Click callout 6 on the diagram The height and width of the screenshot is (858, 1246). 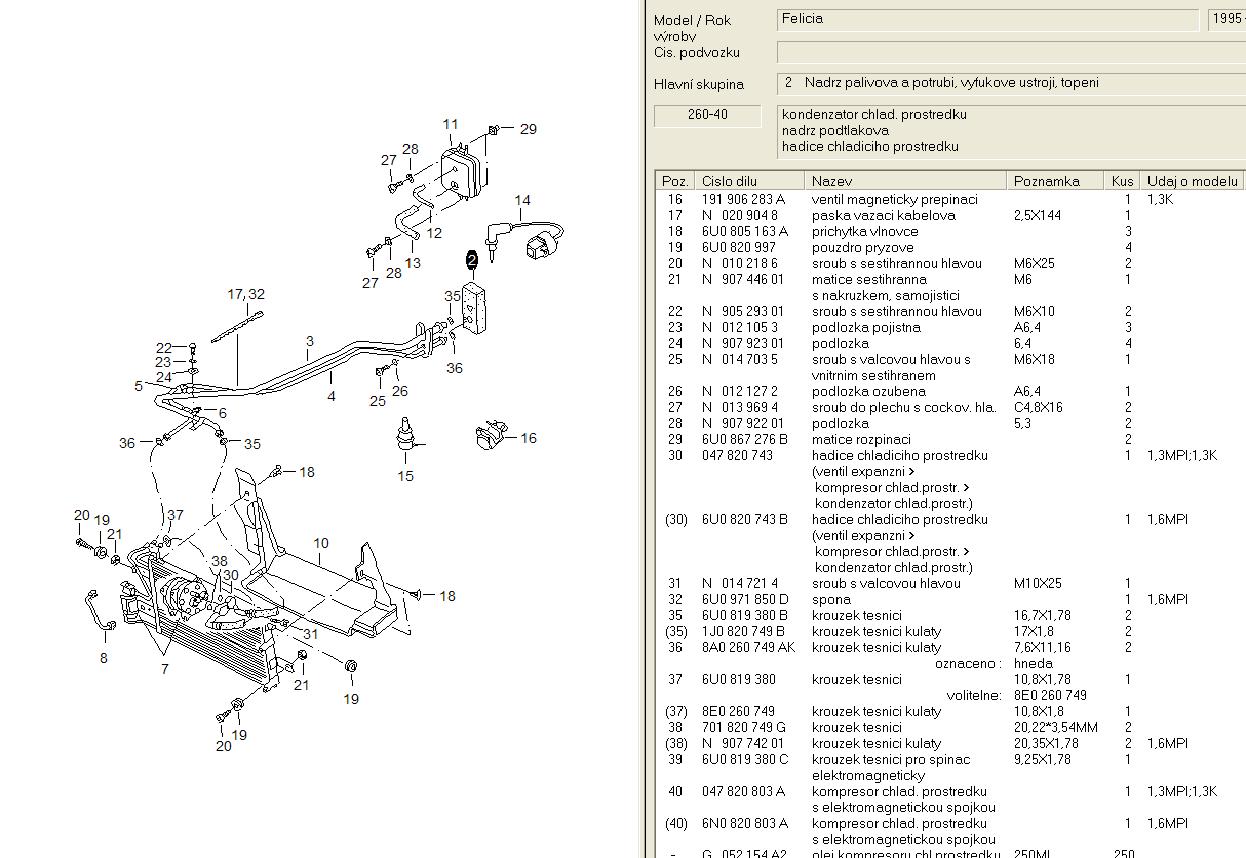[222, 413]
